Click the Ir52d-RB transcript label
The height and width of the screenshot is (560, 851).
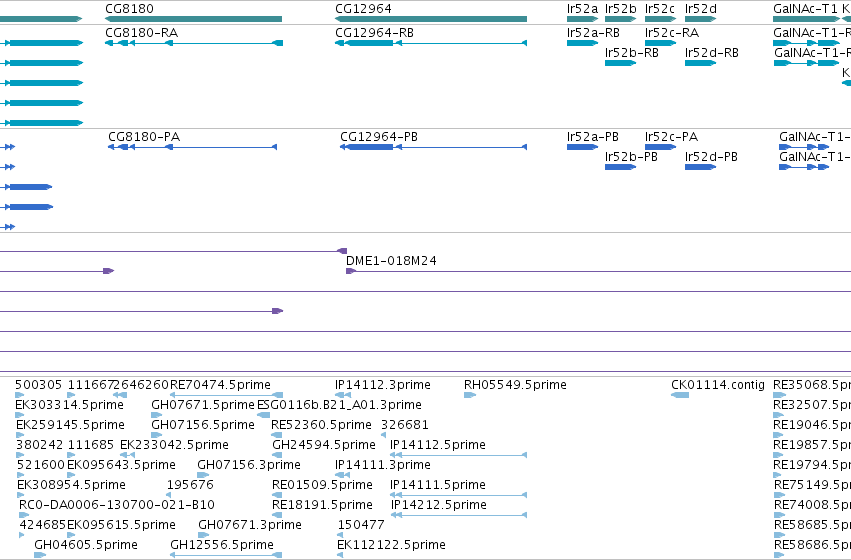click(712, 53)
